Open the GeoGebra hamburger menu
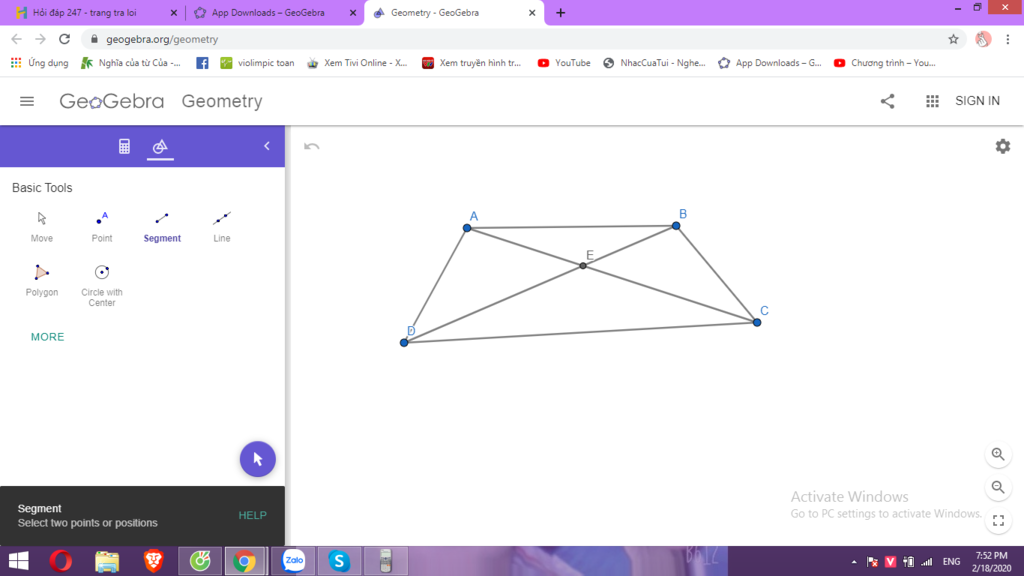This screenshot has height=576, width=1024. coord(27,101)
